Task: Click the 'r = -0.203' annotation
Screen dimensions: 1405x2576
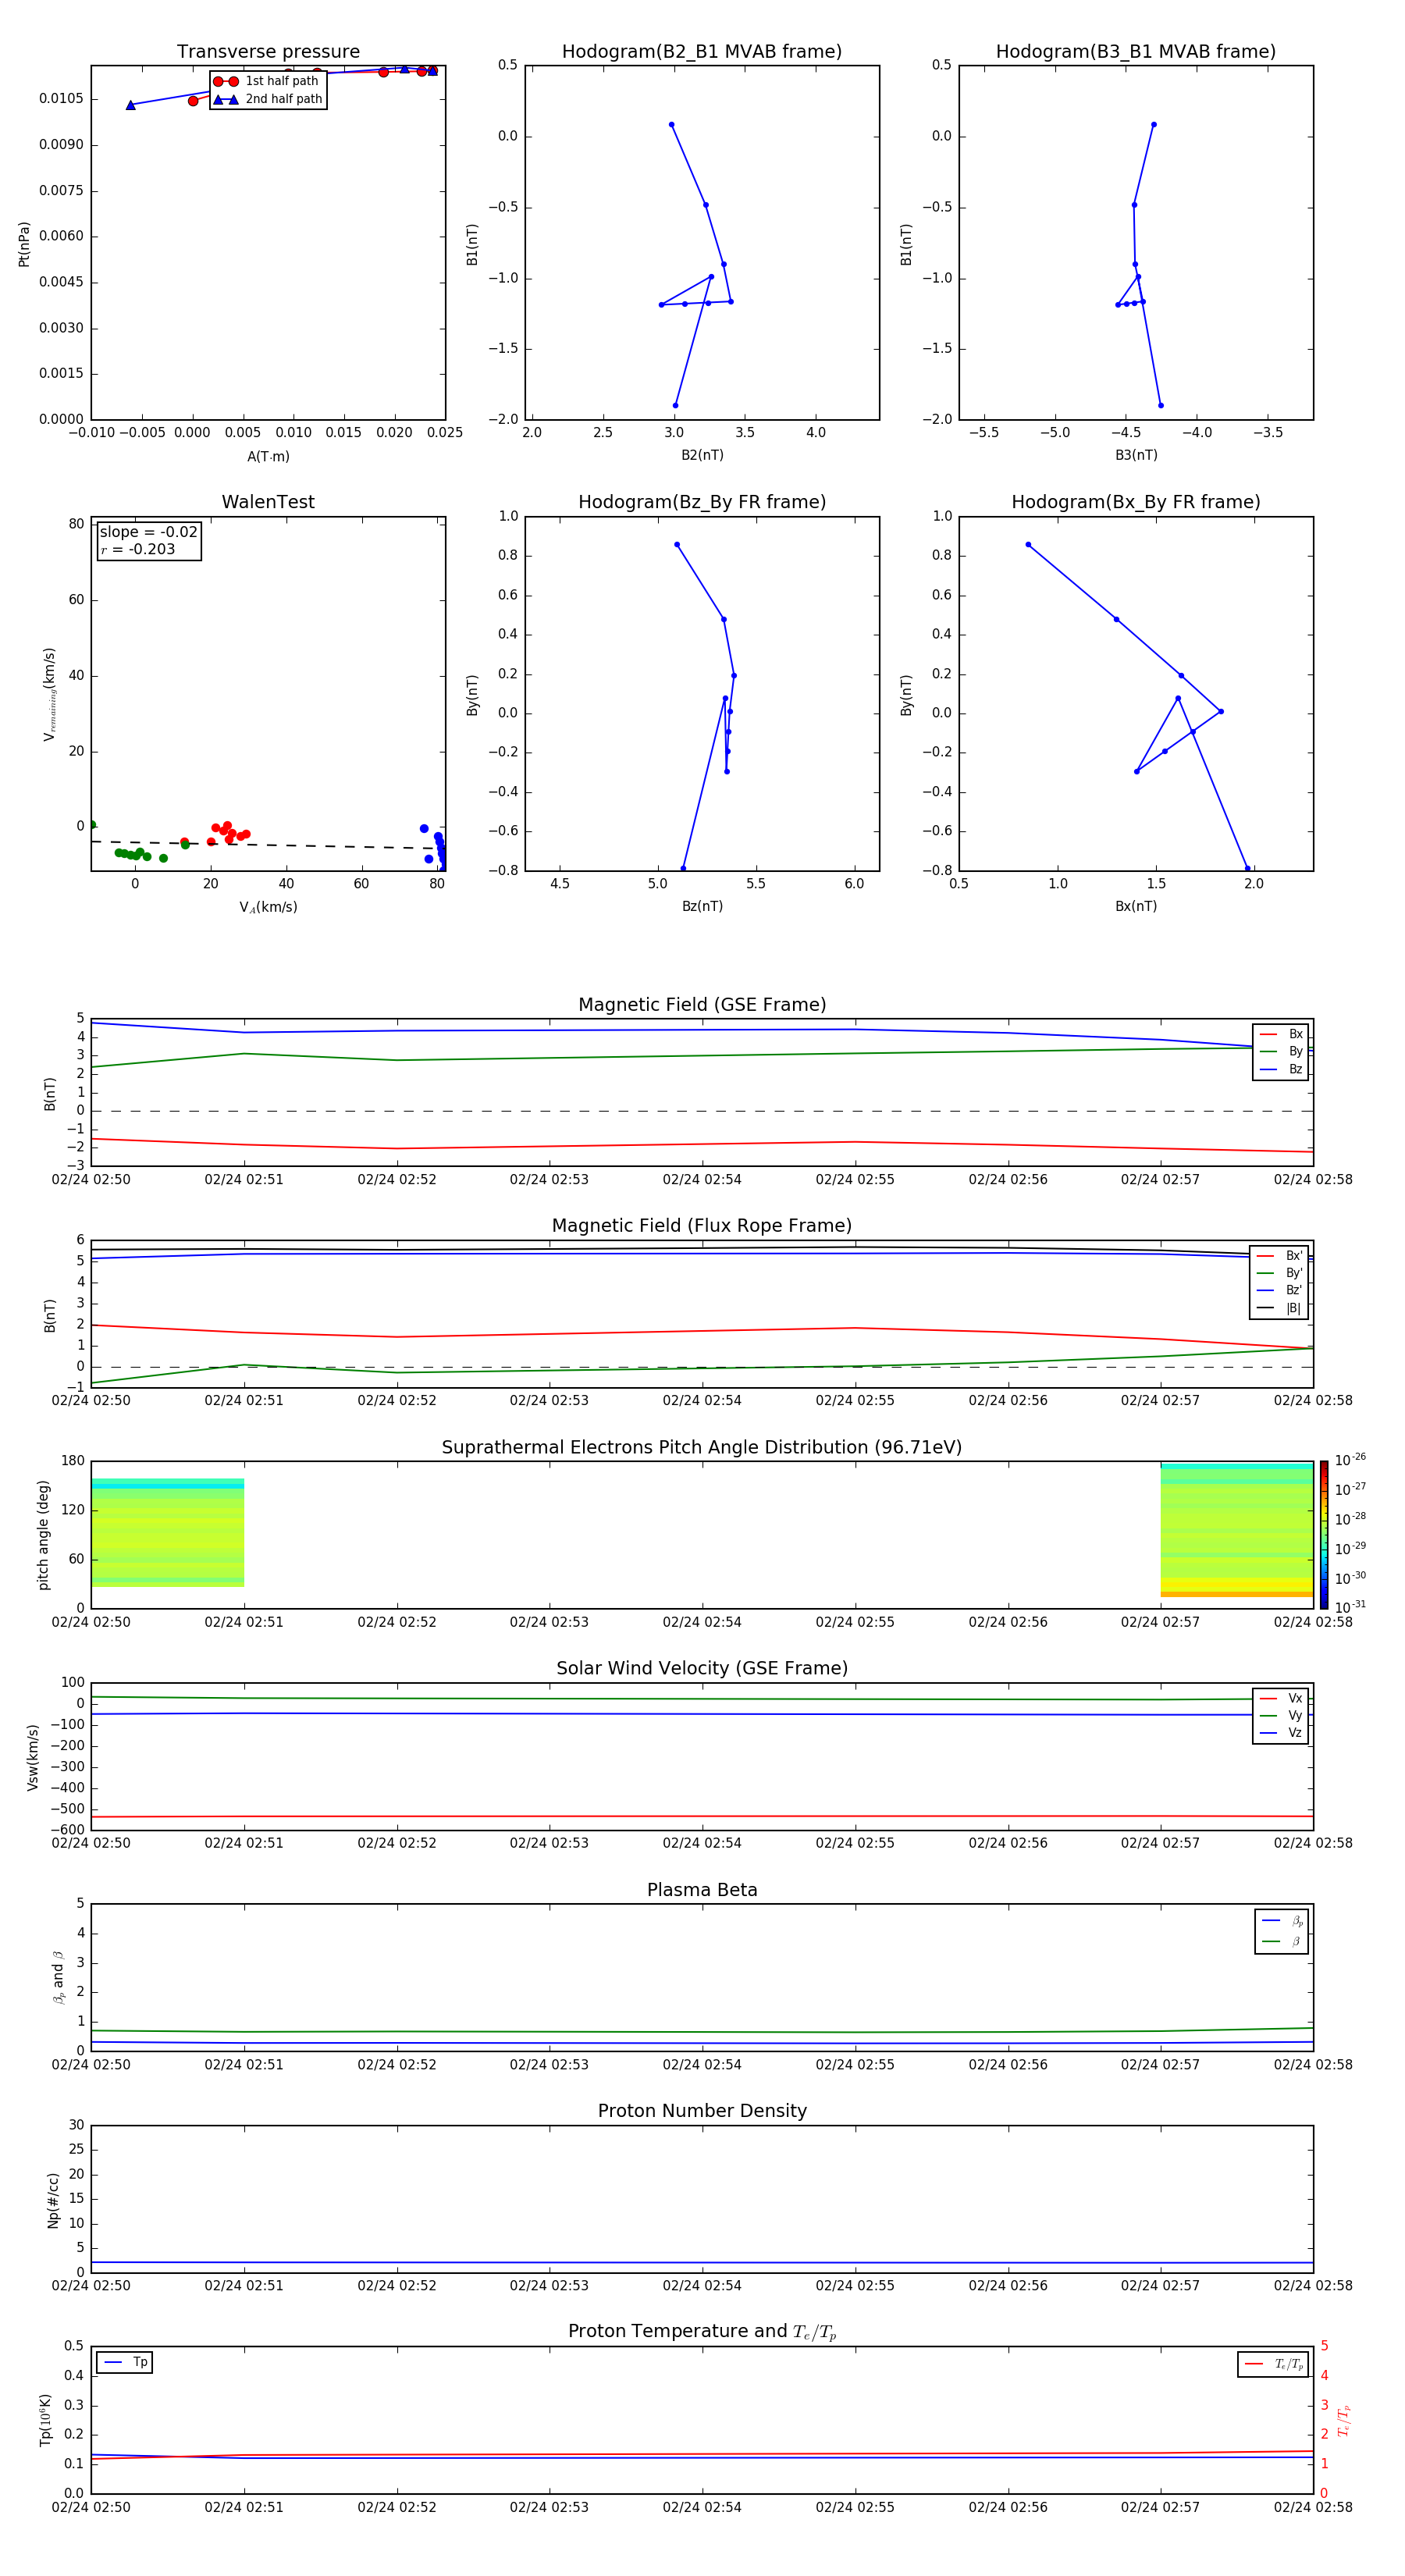Action: (138, 549)
